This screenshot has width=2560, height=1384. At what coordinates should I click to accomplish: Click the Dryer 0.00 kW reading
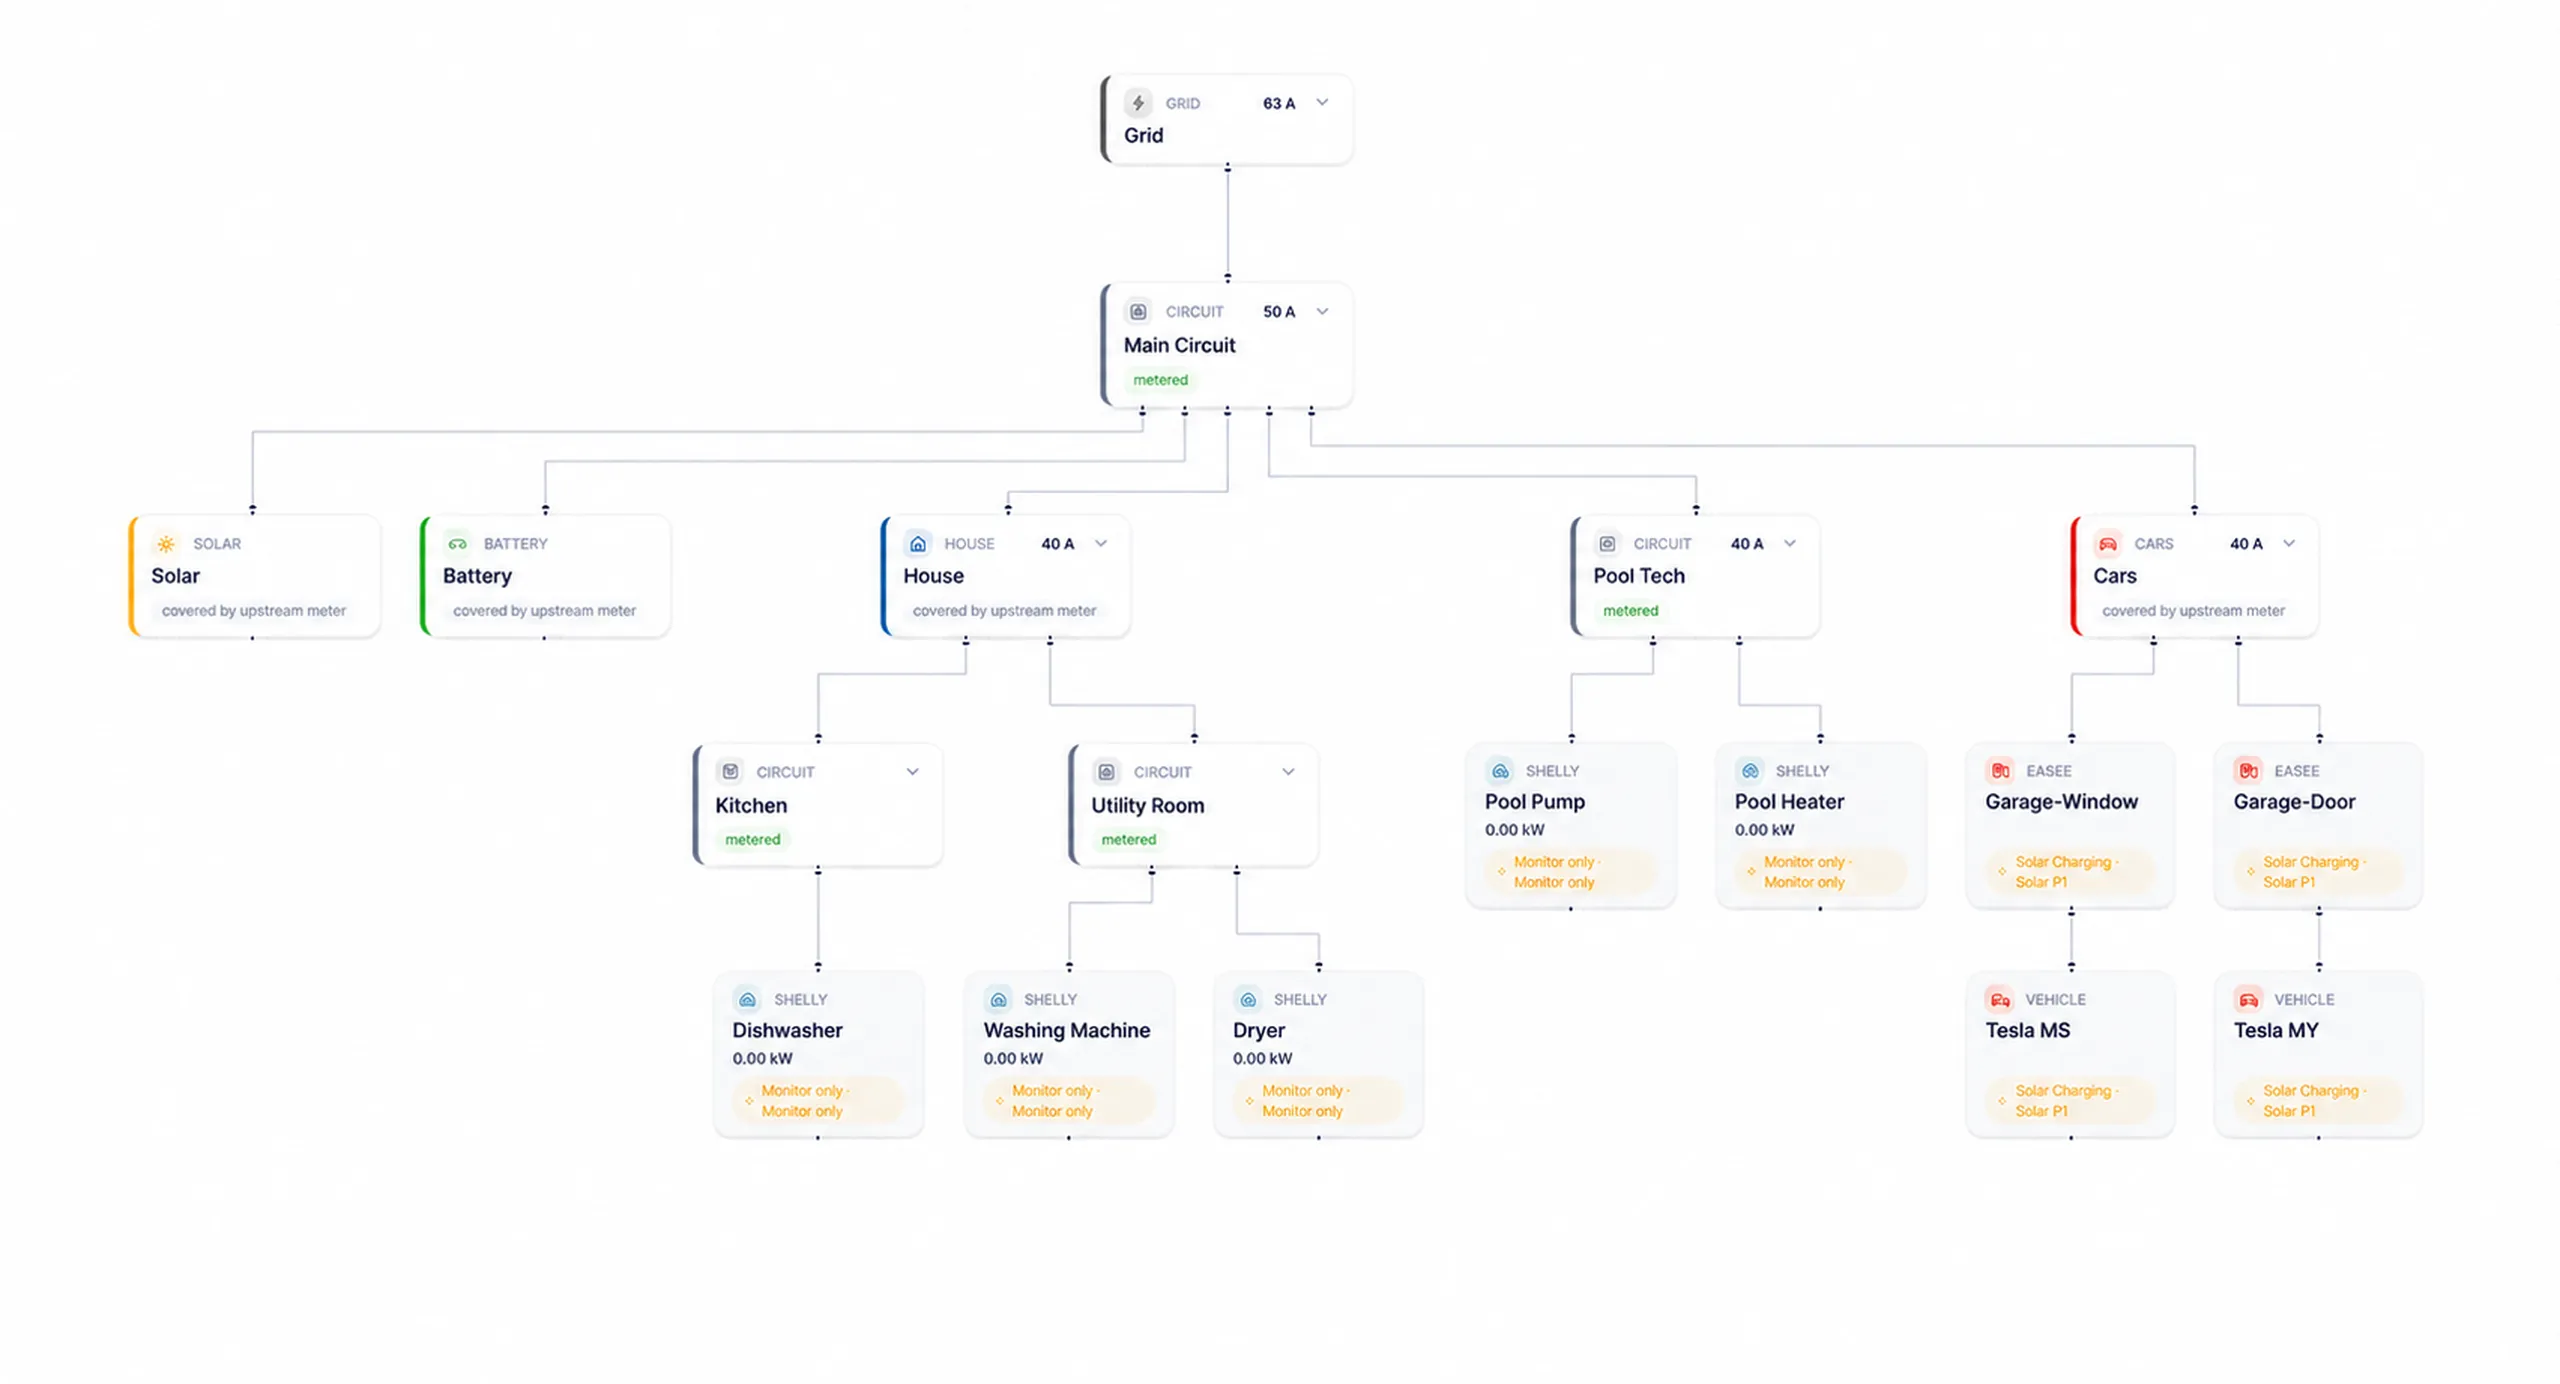tap(1262, 1058)
